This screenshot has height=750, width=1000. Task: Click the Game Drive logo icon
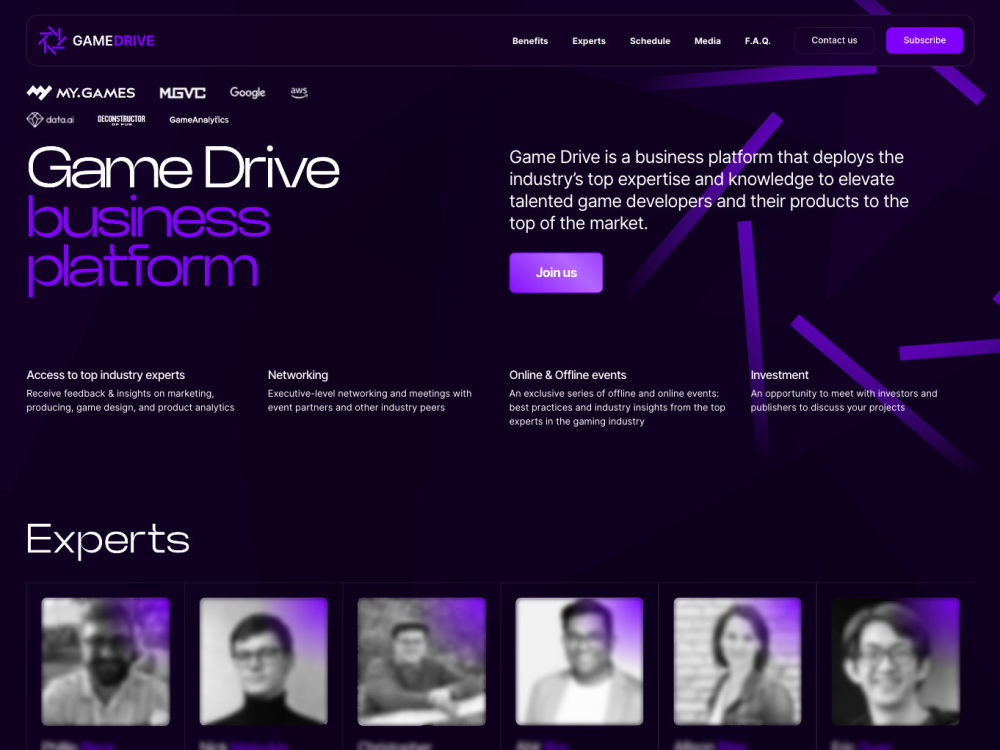click(52, 40)
